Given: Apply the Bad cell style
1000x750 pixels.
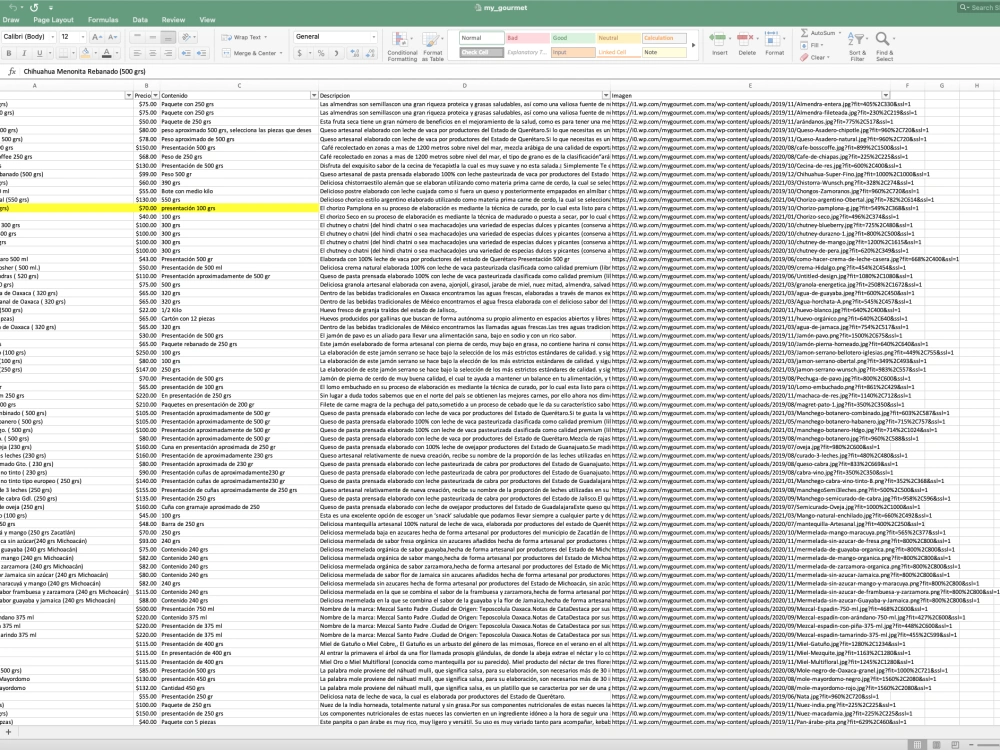Looking at the screenshot, I should (x=527, y=38).
